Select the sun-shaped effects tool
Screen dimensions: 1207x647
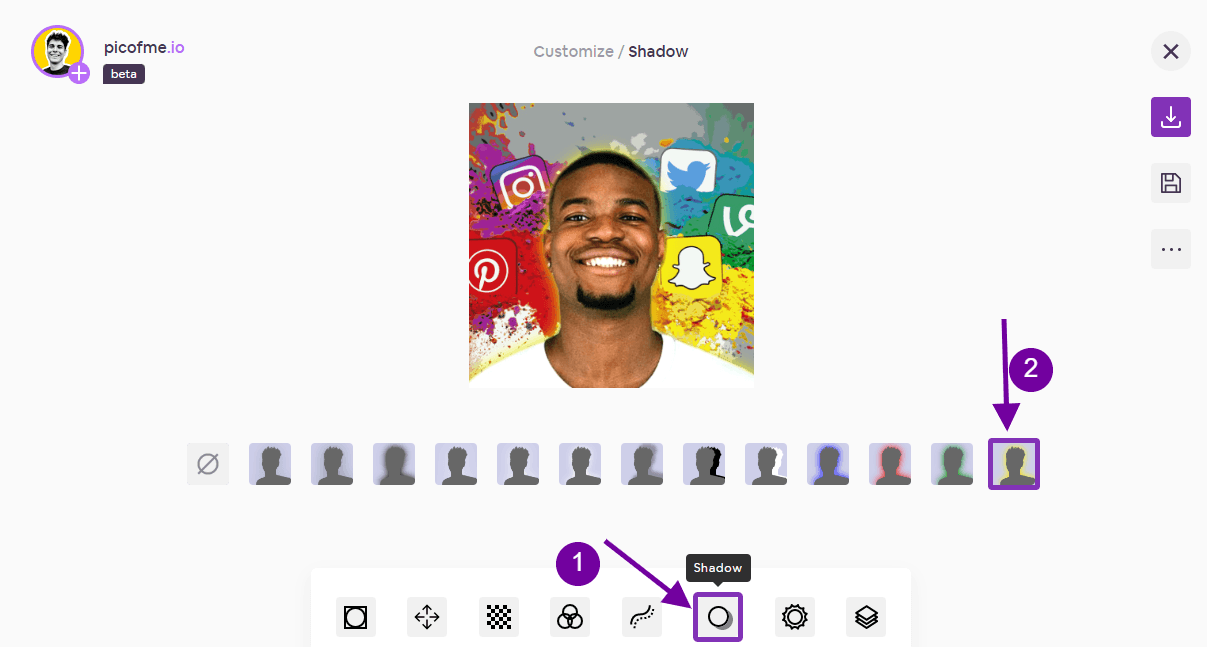point(794,617)
